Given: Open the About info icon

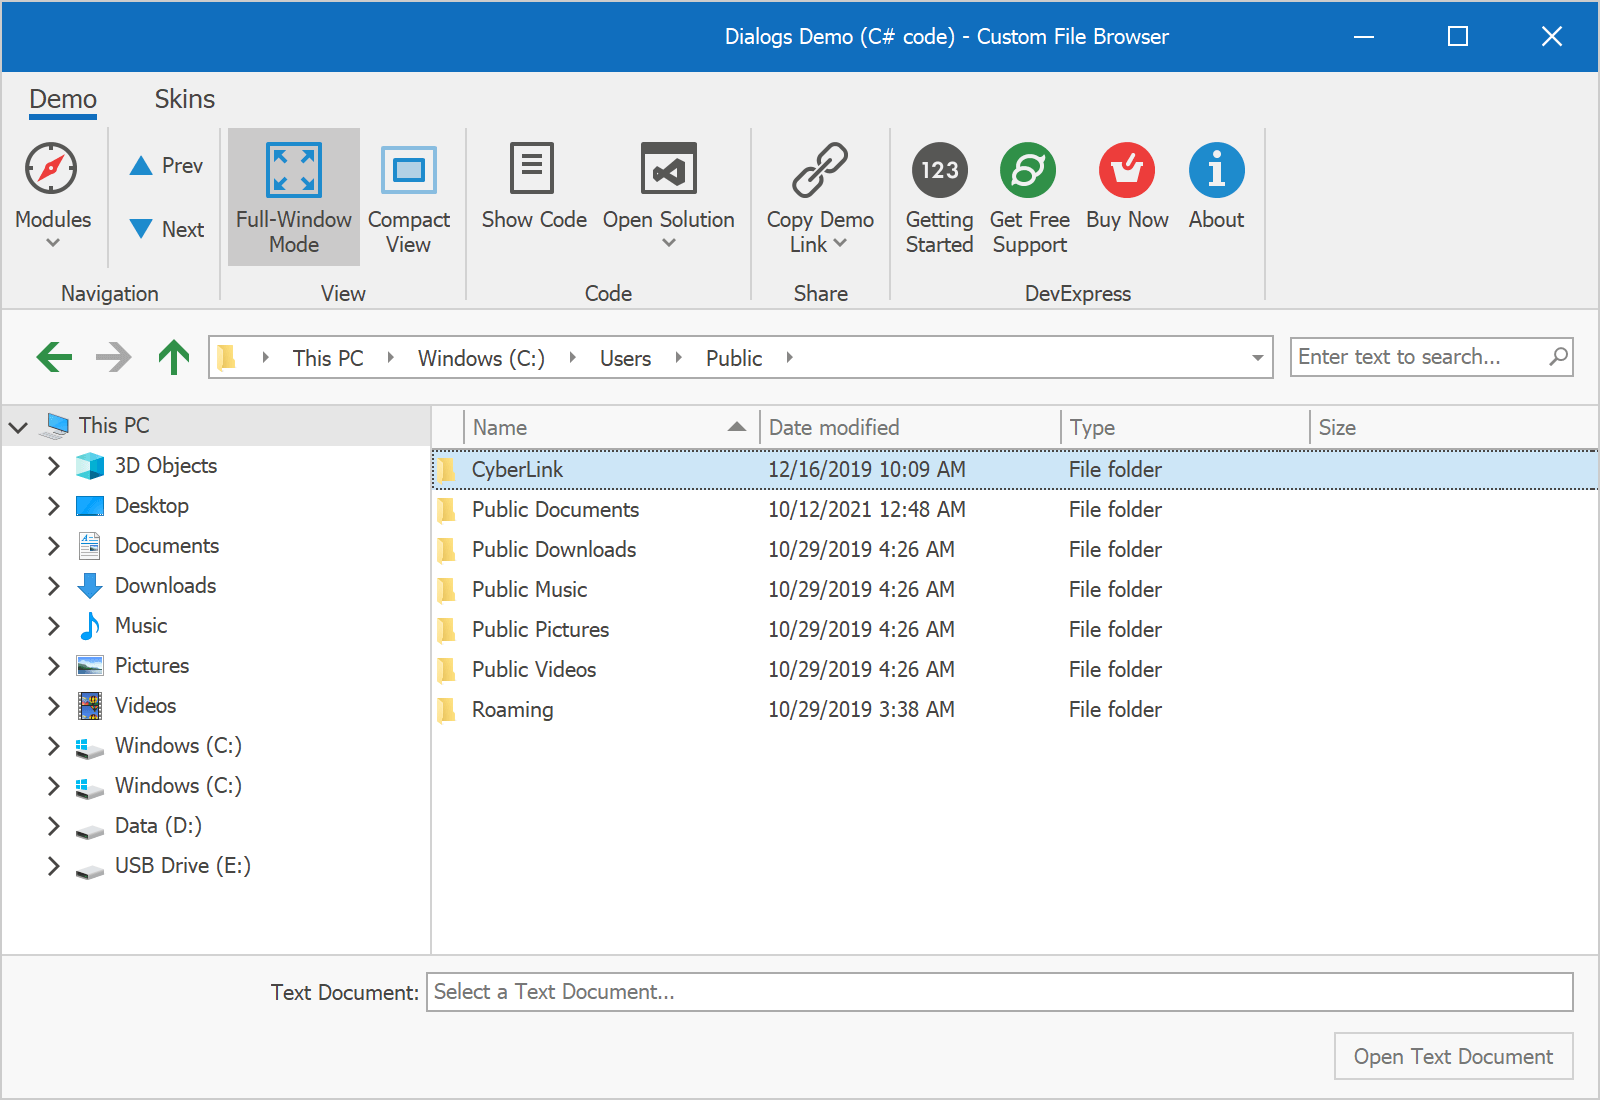Looking at the screenshot, I should 1216,170.
